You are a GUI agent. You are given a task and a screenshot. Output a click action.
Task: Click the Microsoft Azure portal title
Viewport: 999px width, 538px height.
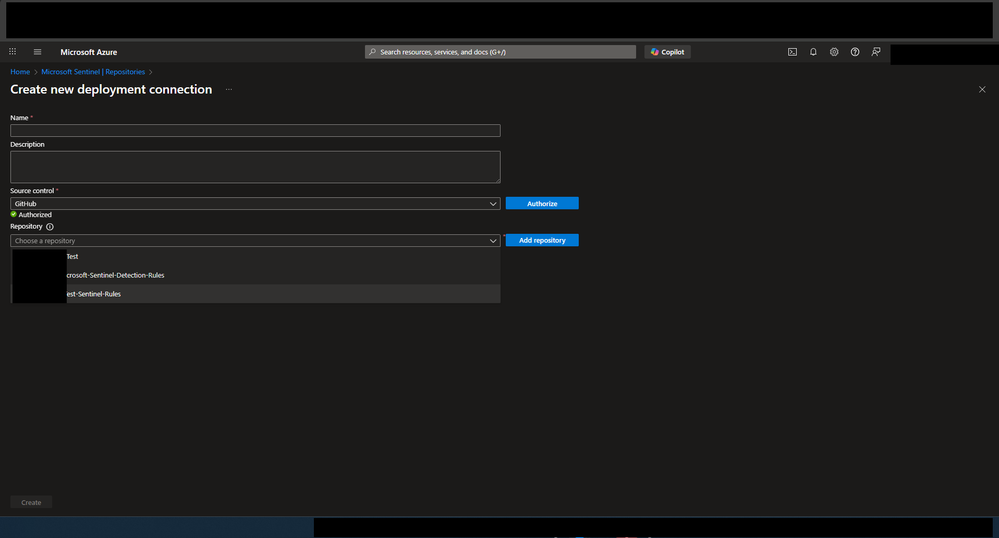[89, 52]
